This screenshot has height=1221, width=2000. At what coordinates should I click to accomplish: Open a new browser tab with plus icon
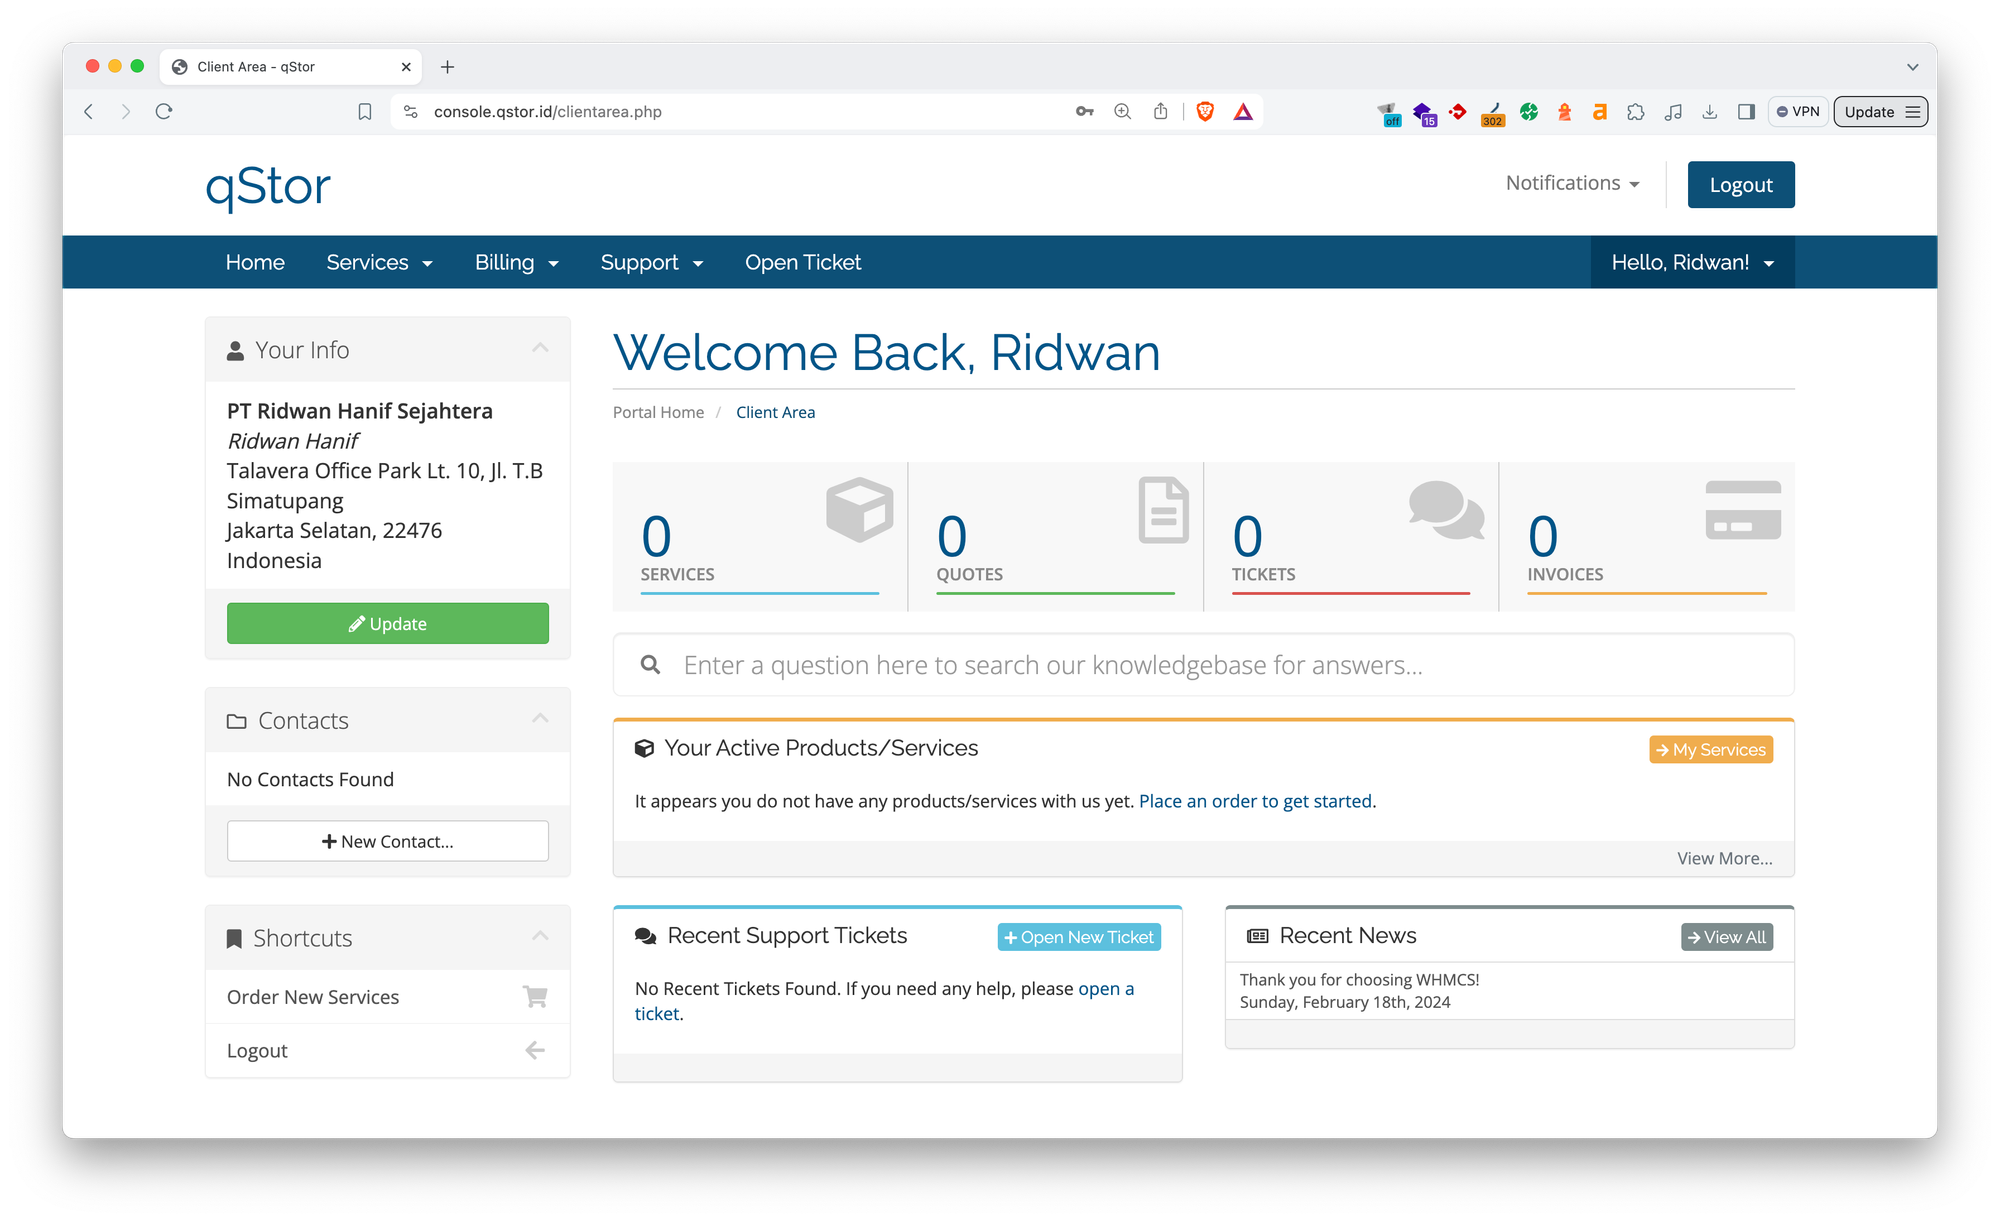click(448, 67)
